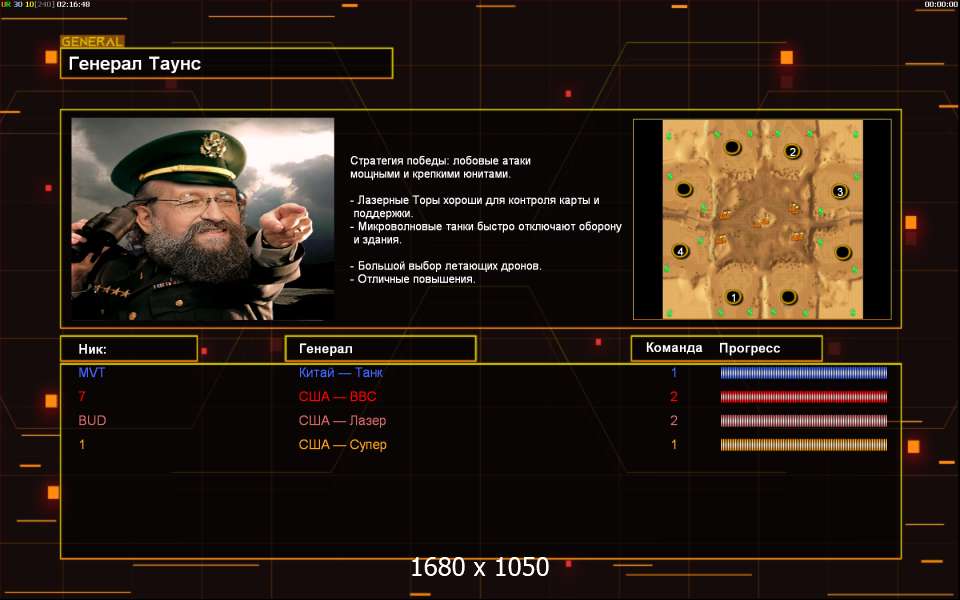Viewport: 960px width, 600px height.
Task: Click general 'США — Супер'
Action: (342, 444)
